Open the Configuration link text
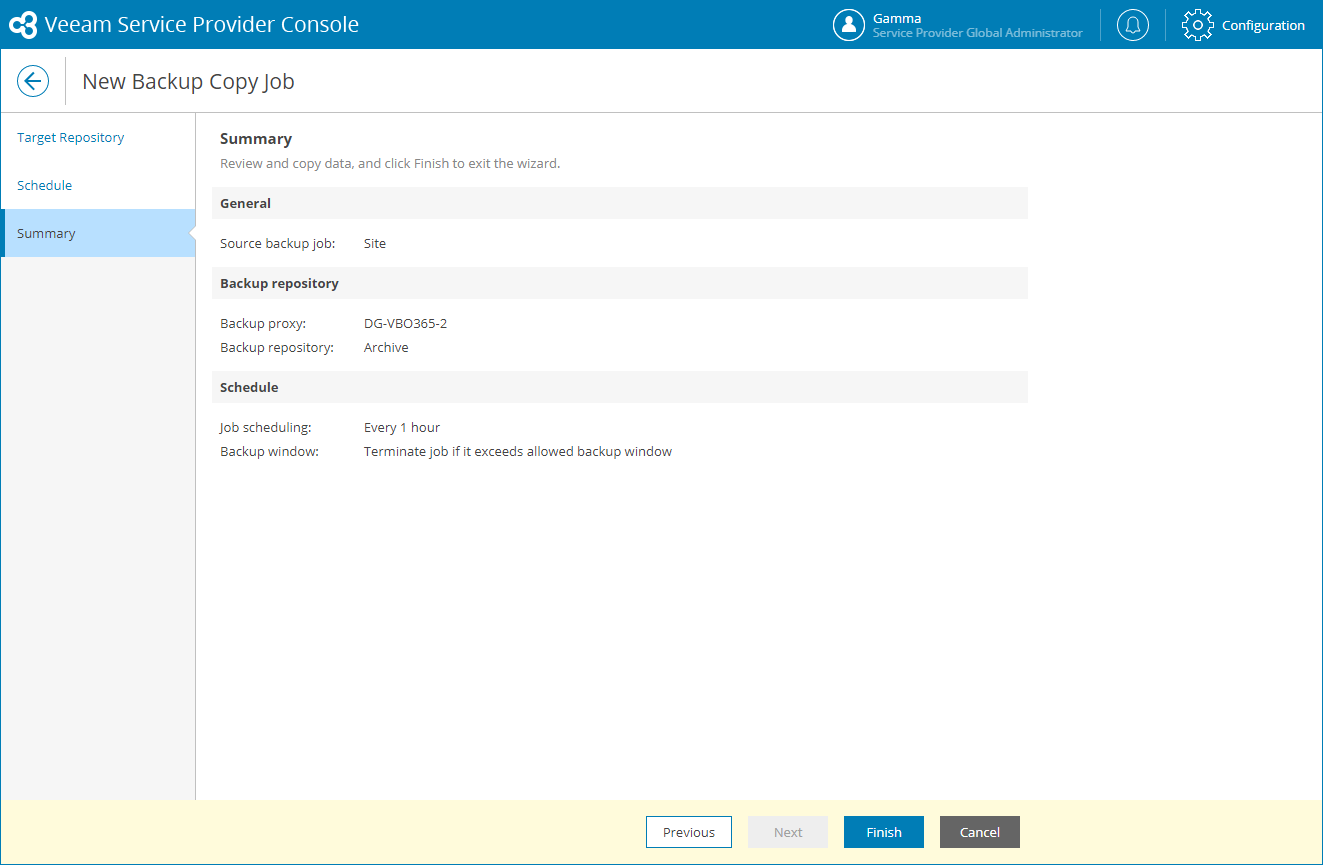Viewport: 1323px width, 865px height. pos(1263,25)
